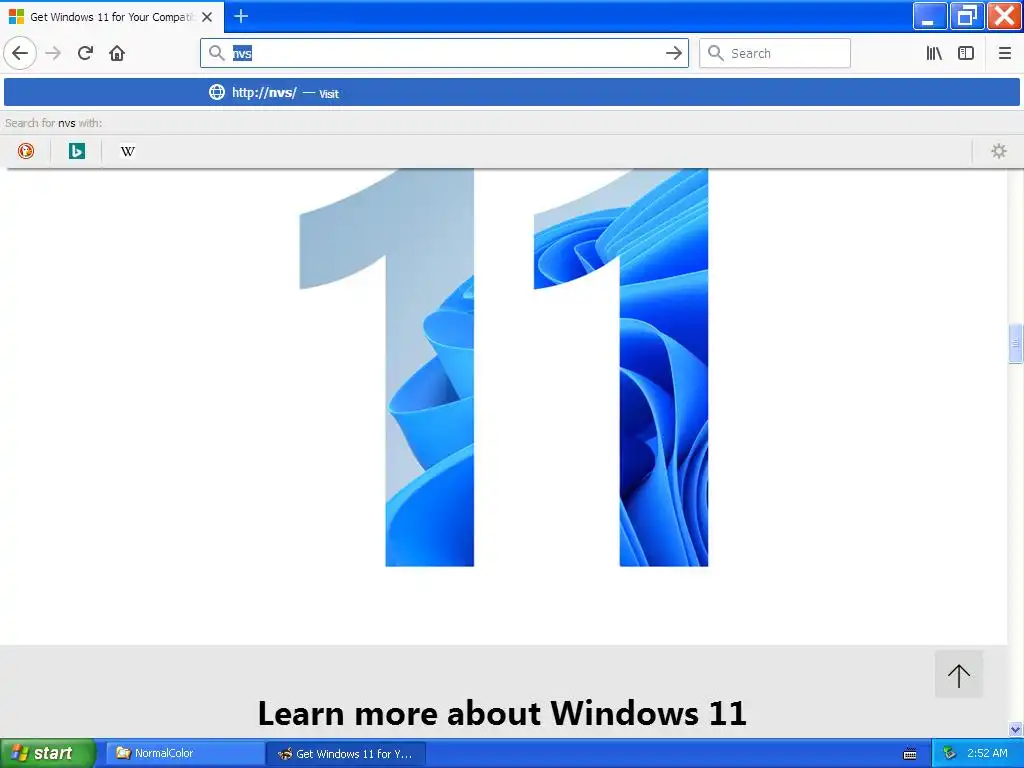Switch to Get Windows 11 taskbar button

[x=347, y=754]
